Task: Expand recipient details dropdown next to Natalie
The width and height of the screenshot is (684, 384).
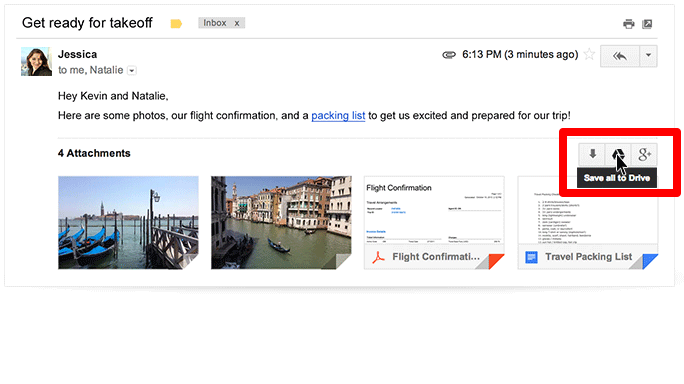Action: click(x=132, y=70)
